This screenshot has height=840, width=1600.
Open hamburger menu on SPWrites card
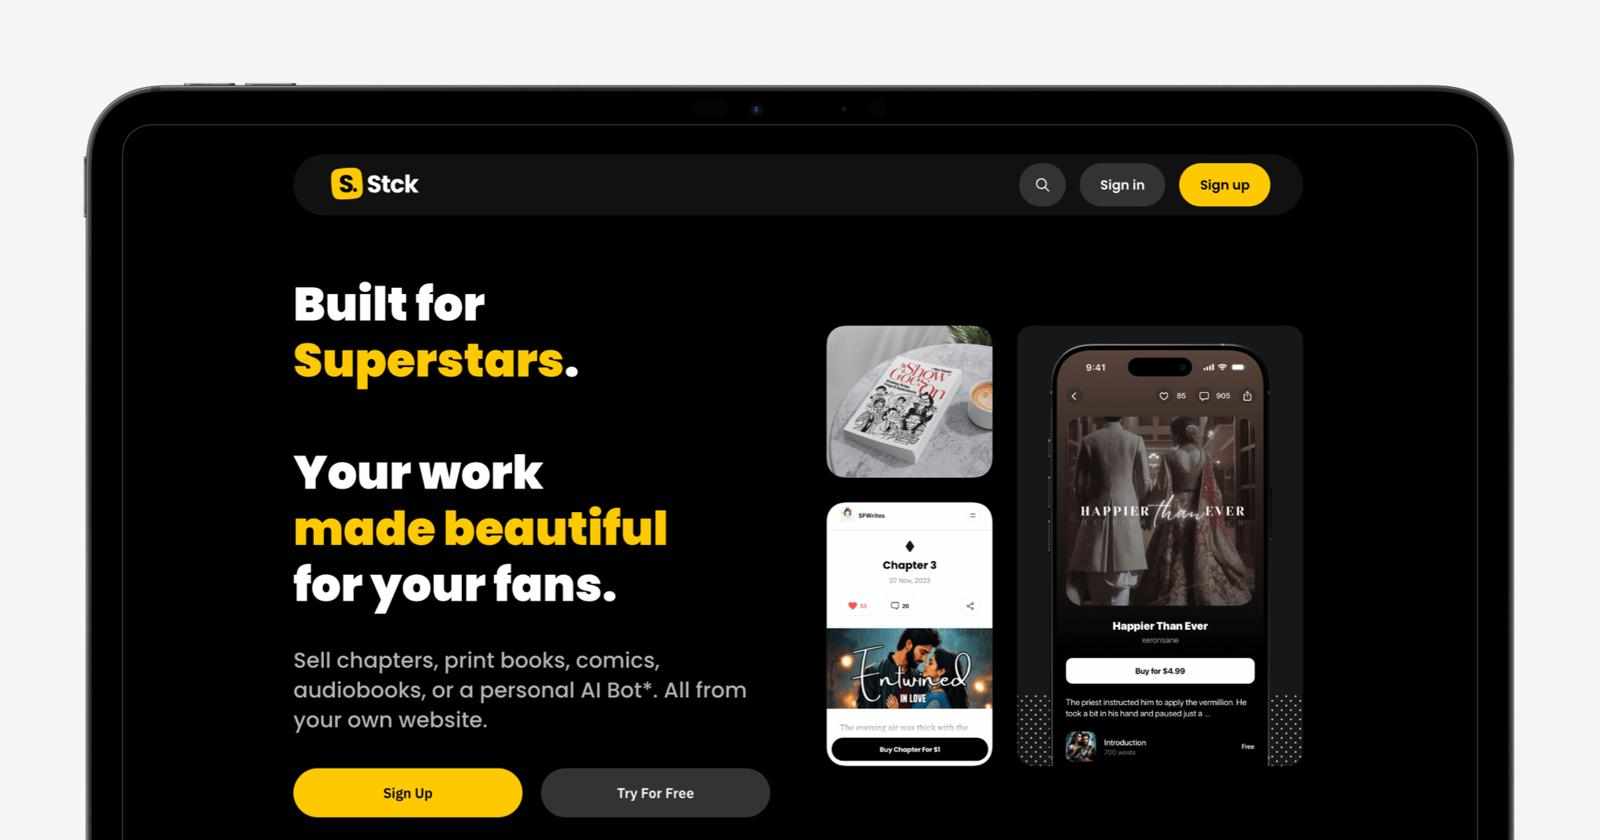[972, 516]
